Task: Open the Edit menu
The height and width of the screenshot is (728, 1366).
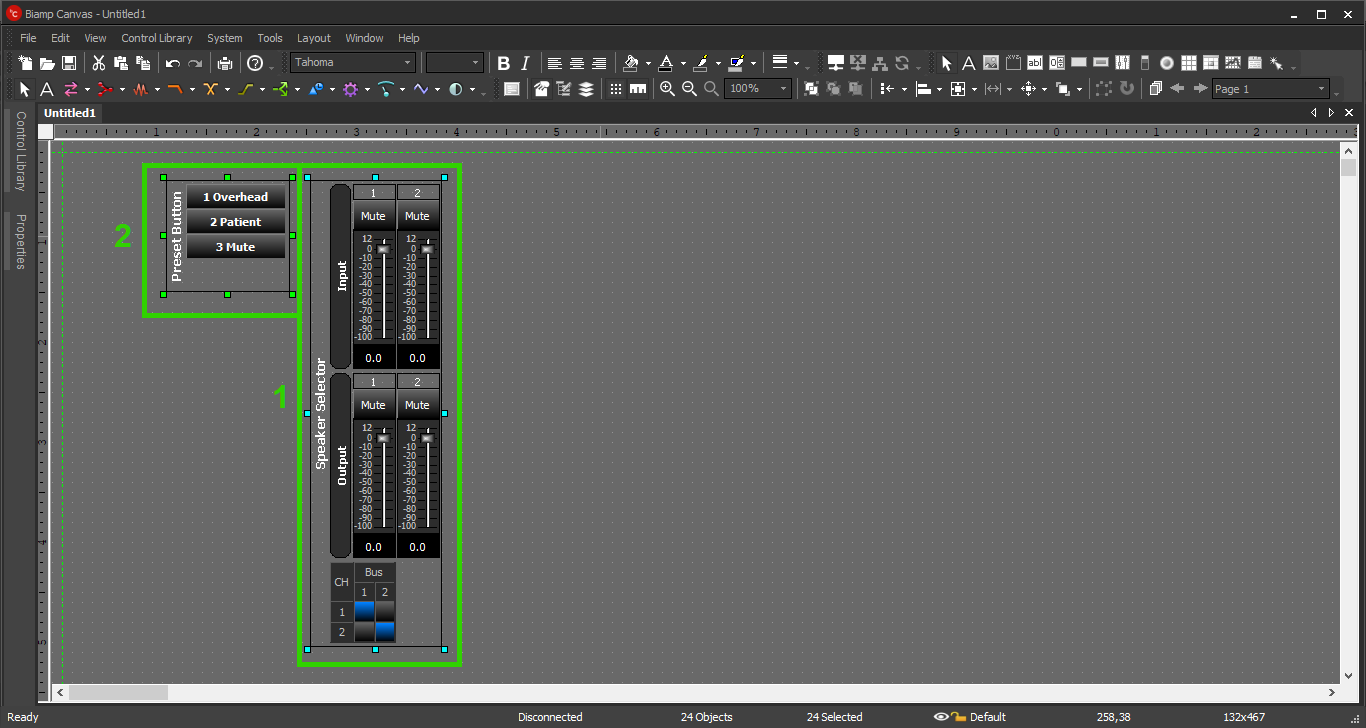Action: (x=60, y=38)
